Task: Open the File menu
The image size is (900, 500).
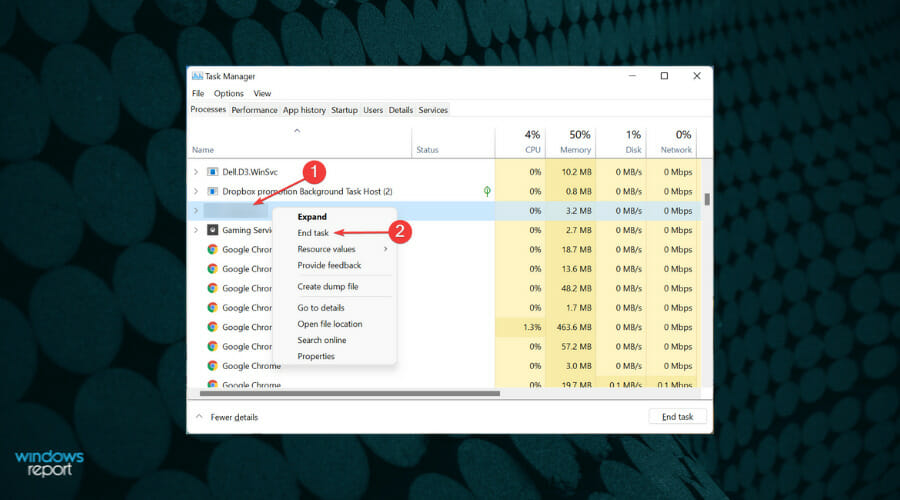Action: pyautogui.click(x=198, y=93)
